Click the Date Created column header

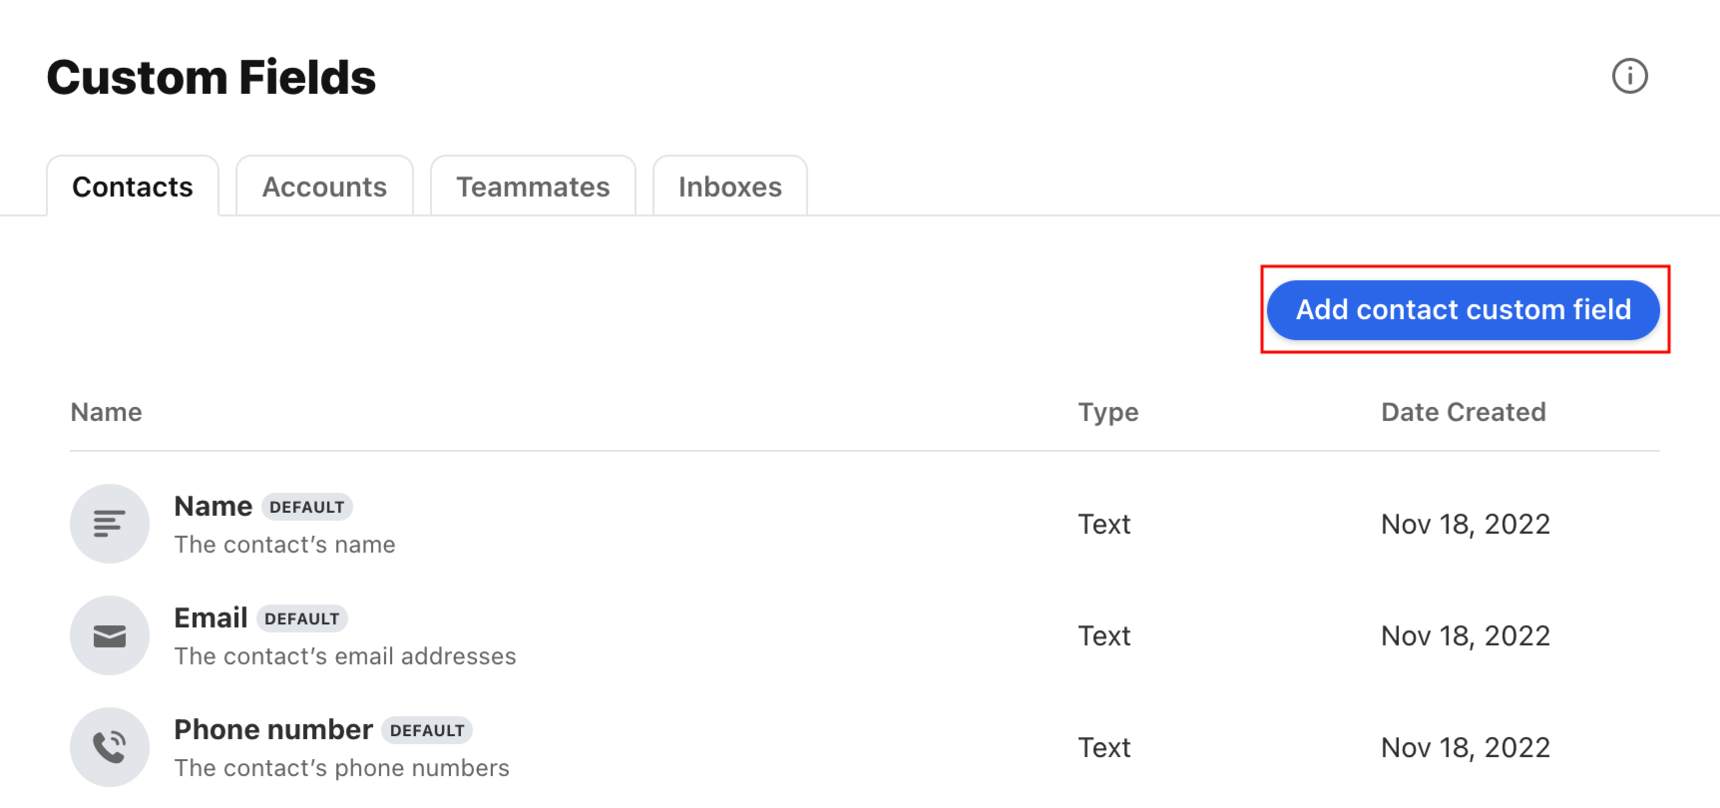pyautogui.click(x=1463, y=412)
